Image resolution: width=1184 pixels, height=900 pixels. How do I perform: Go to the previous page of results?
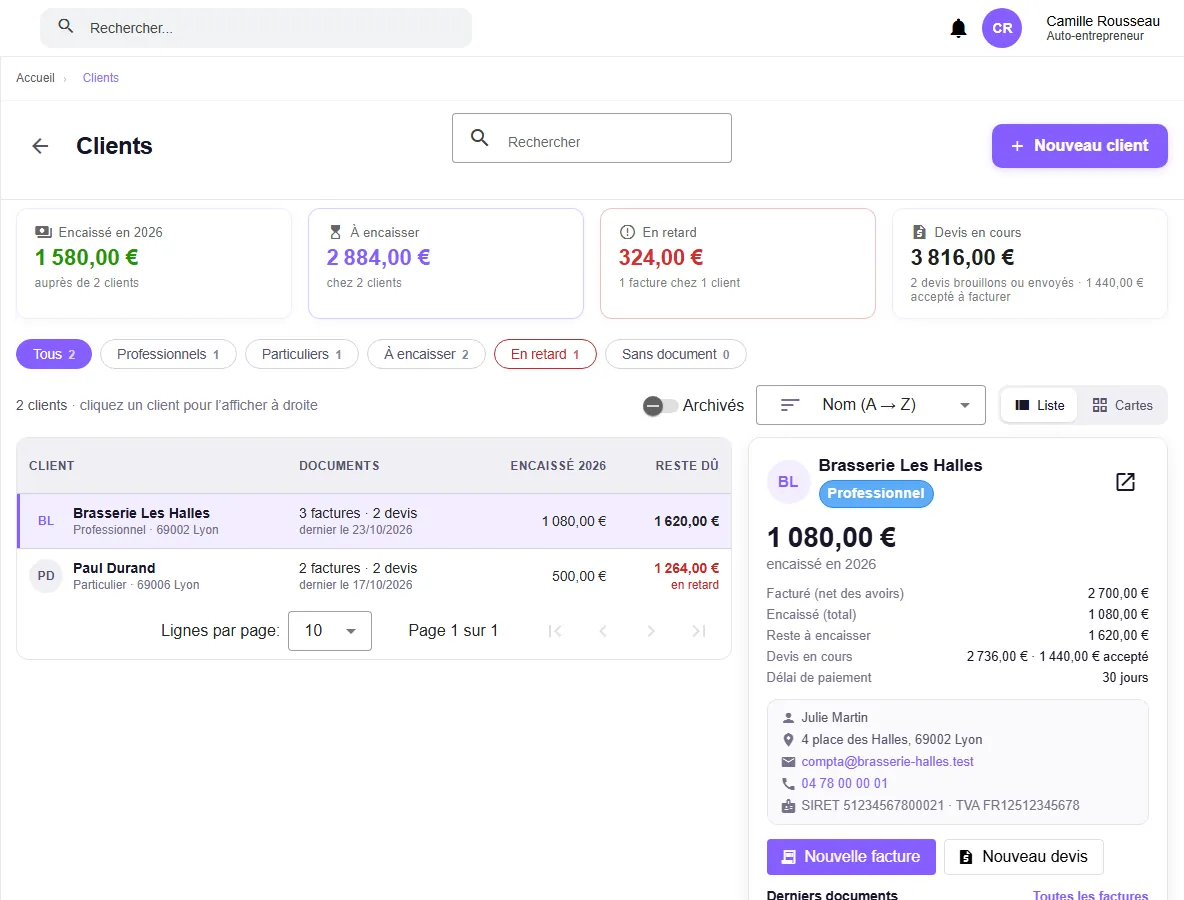603,631
